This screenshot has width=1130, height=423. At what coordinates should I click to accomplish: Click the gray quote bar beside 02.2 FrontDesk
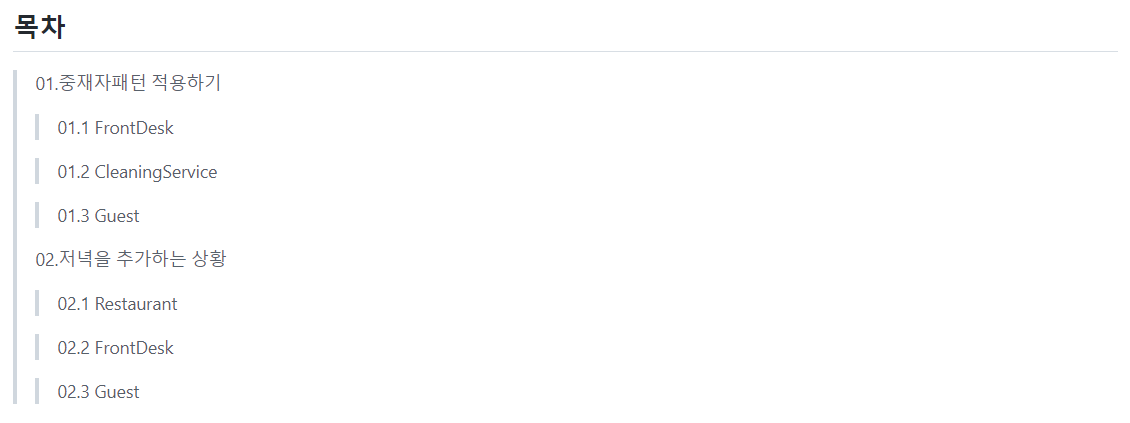[x=37, y=347]
